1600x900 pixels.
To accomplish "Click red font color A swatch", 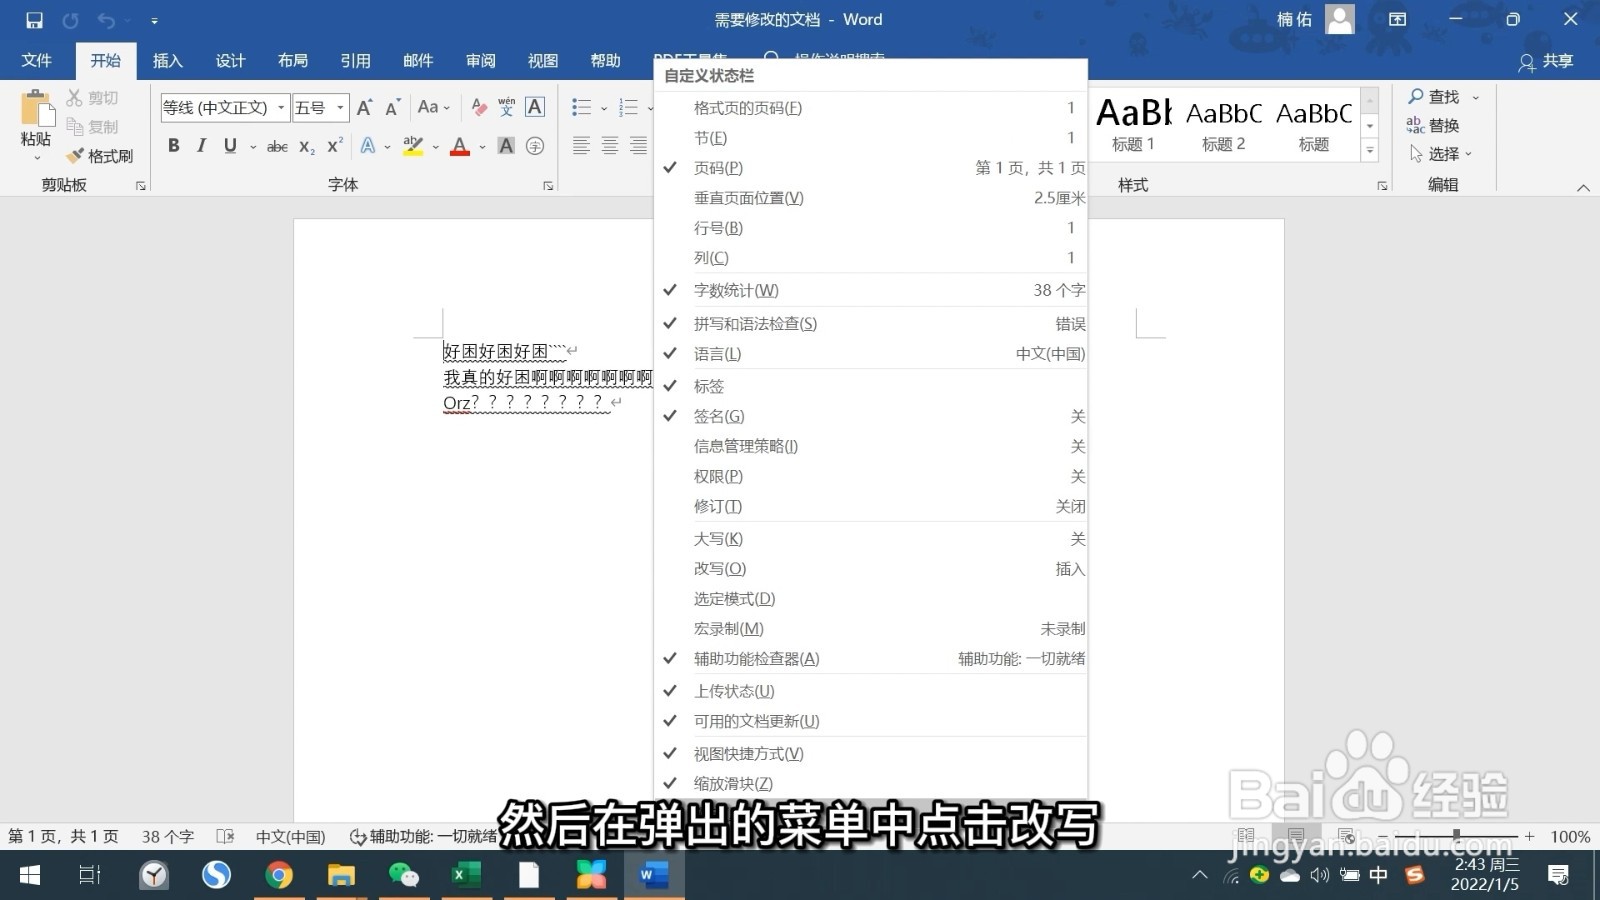I will [460, 147].
